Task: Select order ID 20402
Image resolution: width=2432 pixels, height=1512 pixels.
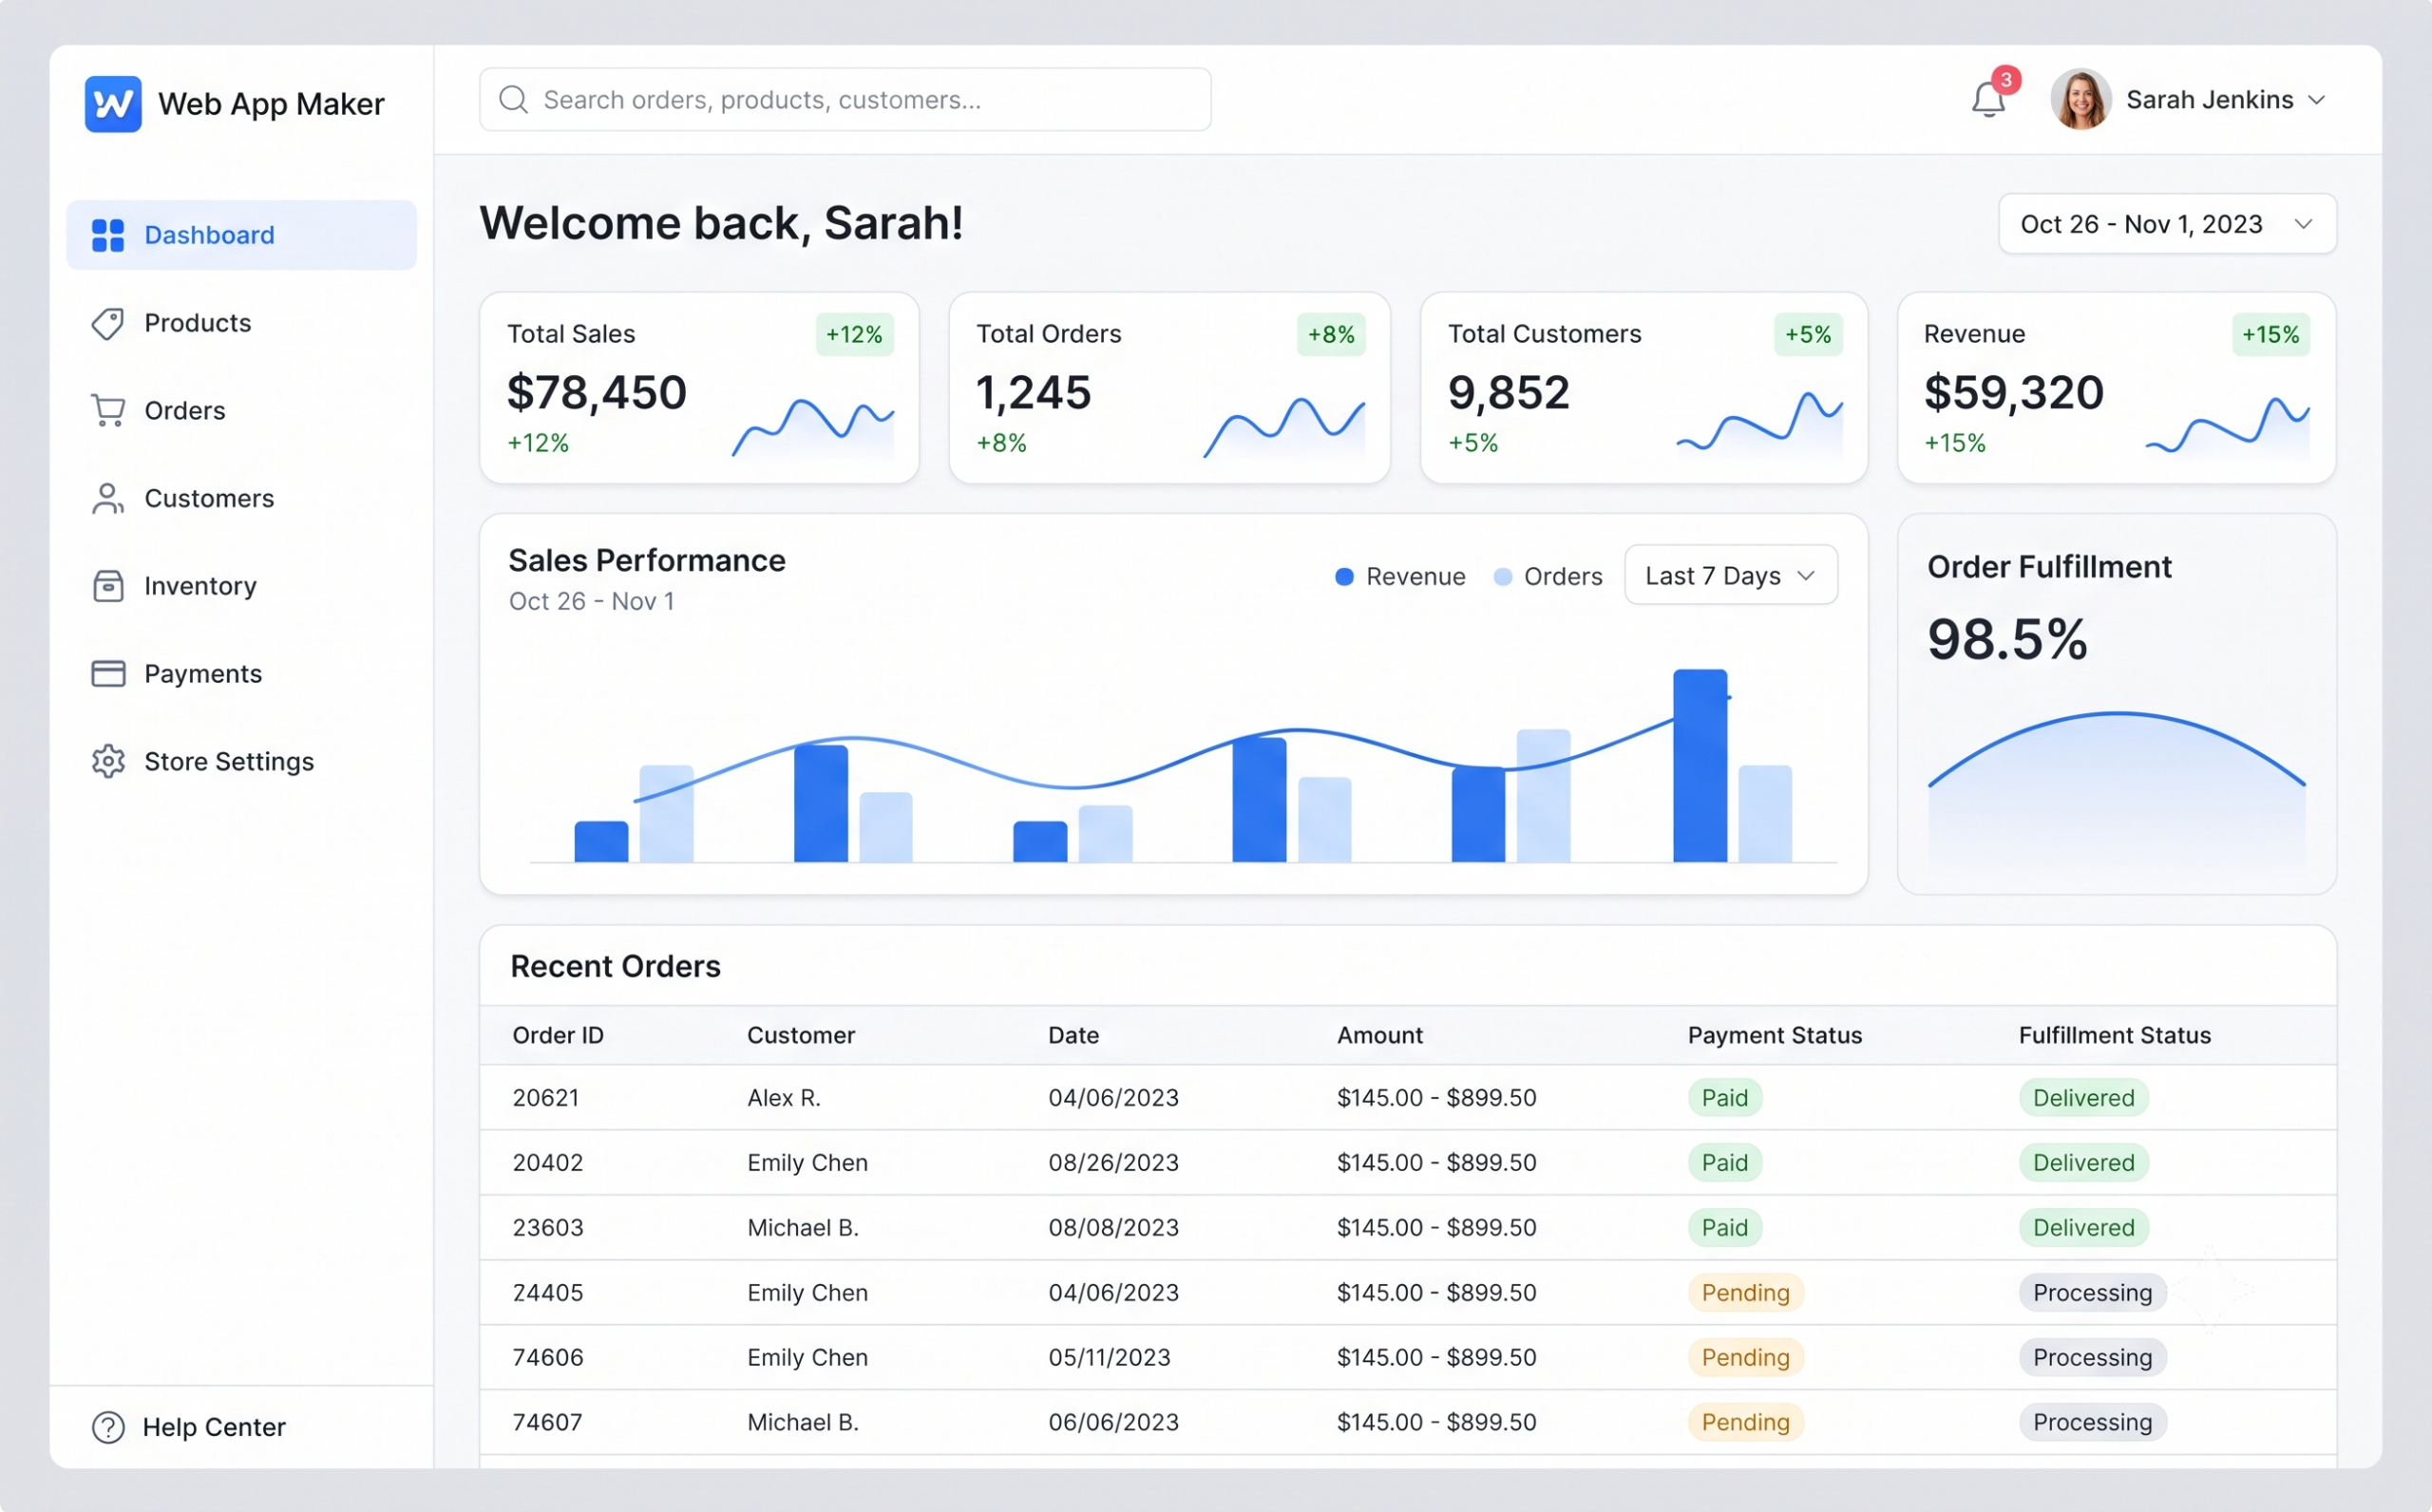Action: pyautogui.click(x=548, y=1163)
